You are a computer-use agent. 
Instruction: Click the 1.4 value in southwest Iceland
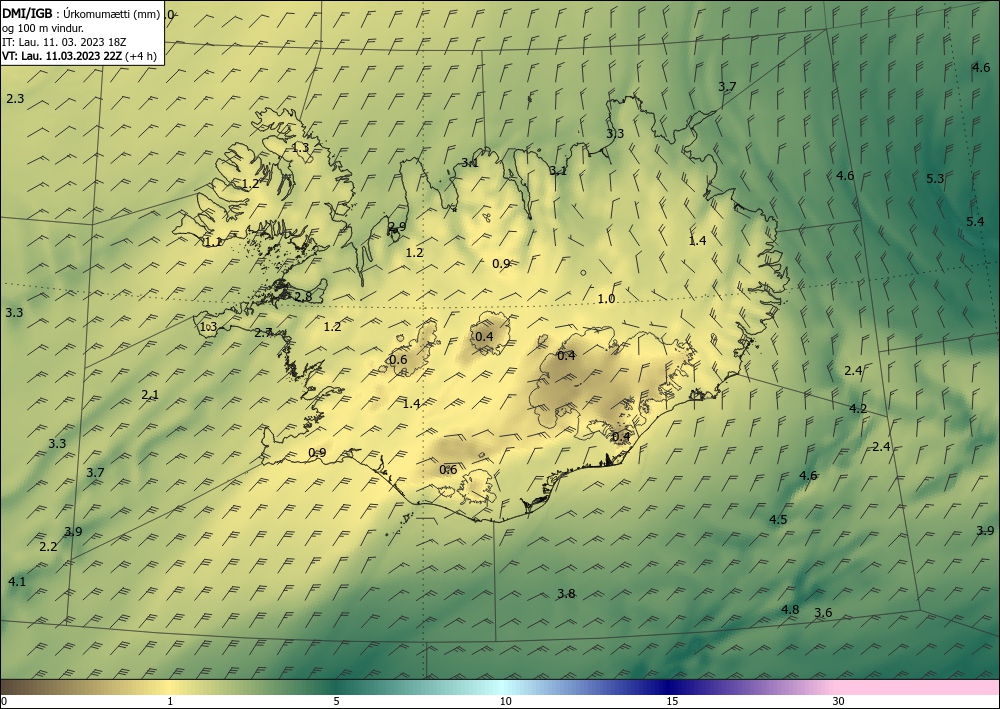[412, 404]
